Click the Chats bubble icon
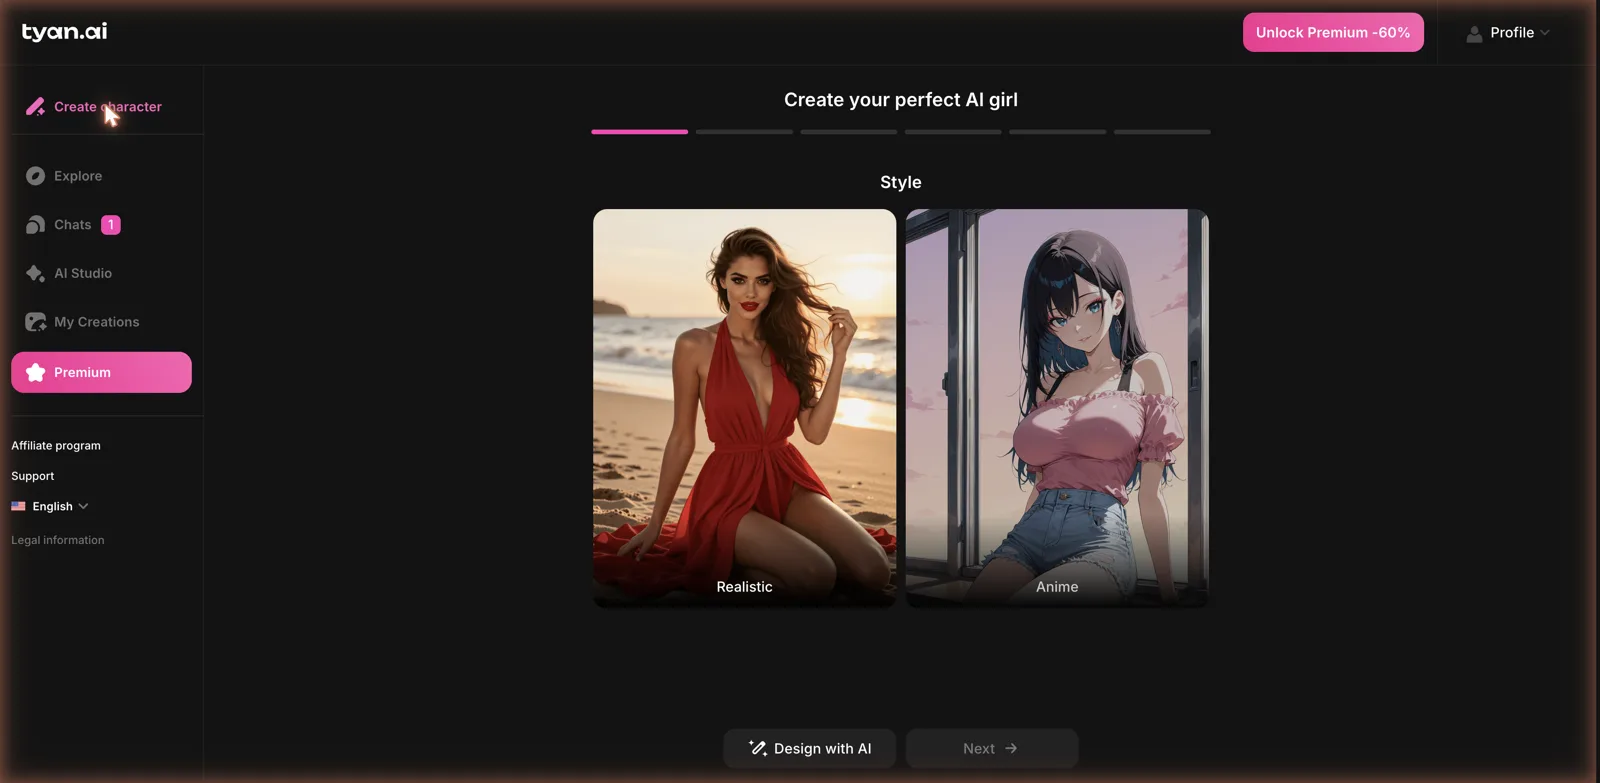Image resolution: width=1600 pixels, height=783 pixels. (35, 225)
